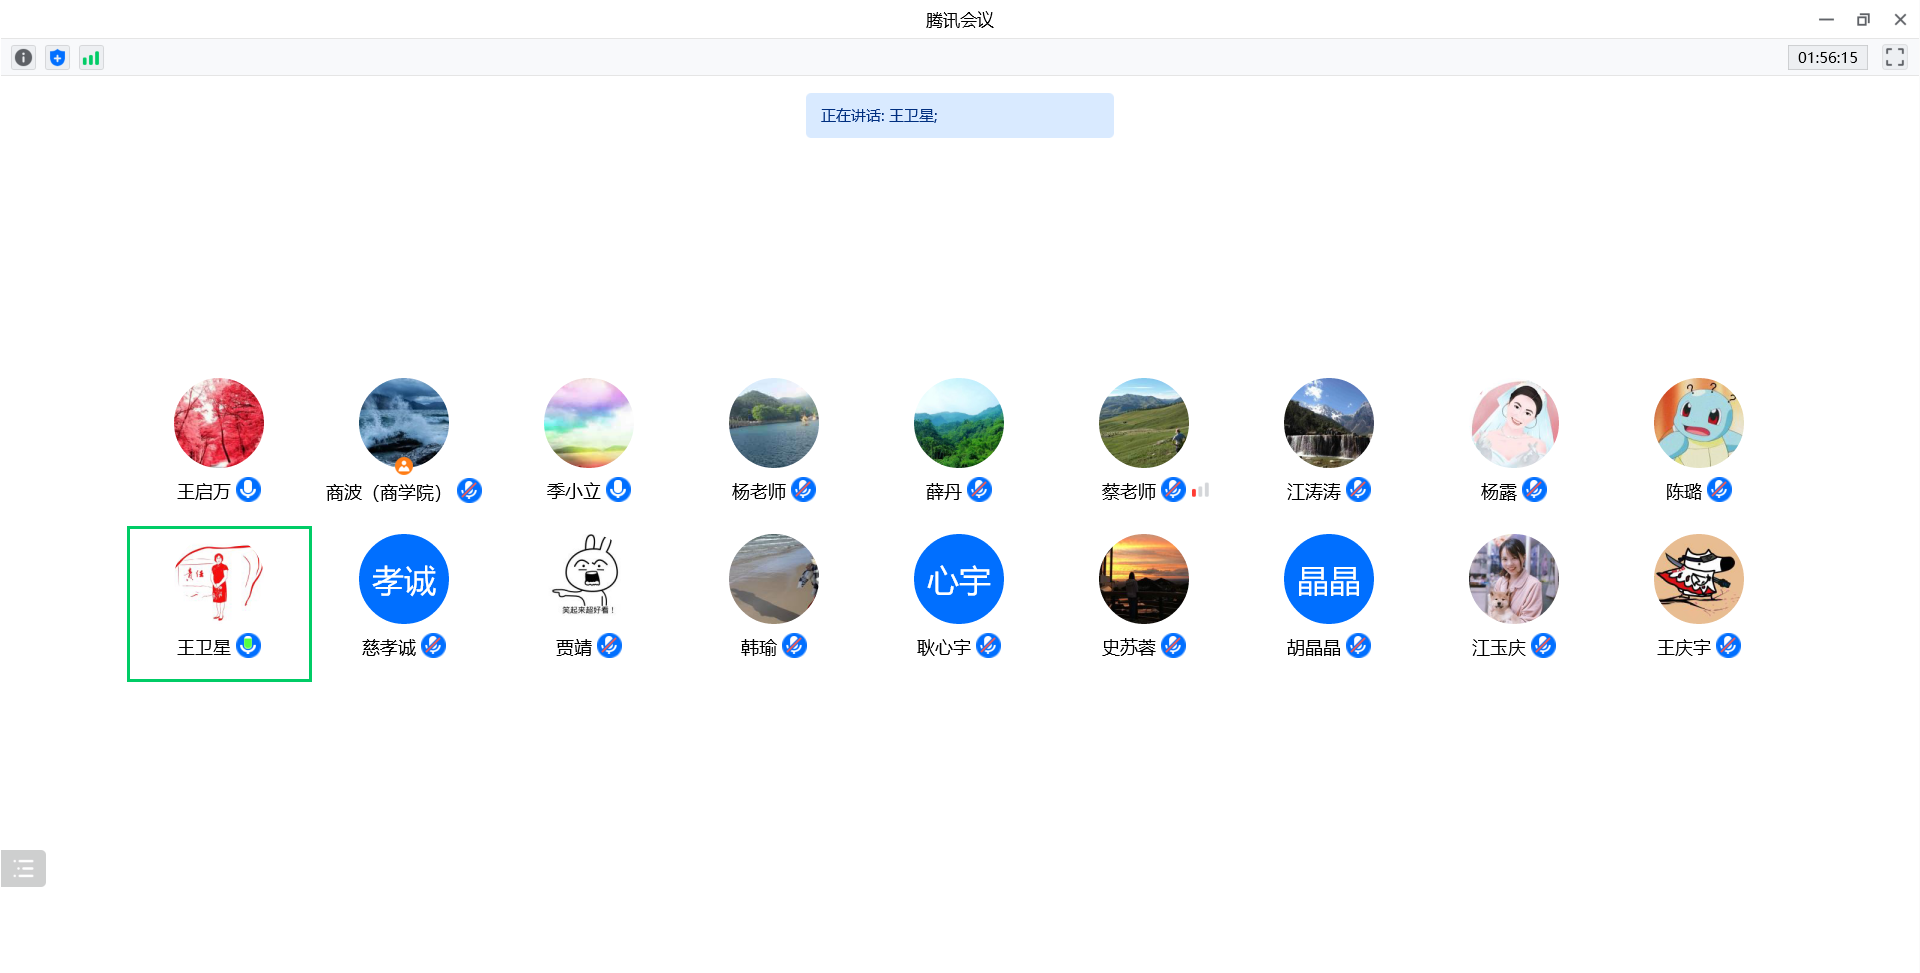Click the muted mic icon beside 胡晶晶

pyautogui.click(x=1358, y=646)
